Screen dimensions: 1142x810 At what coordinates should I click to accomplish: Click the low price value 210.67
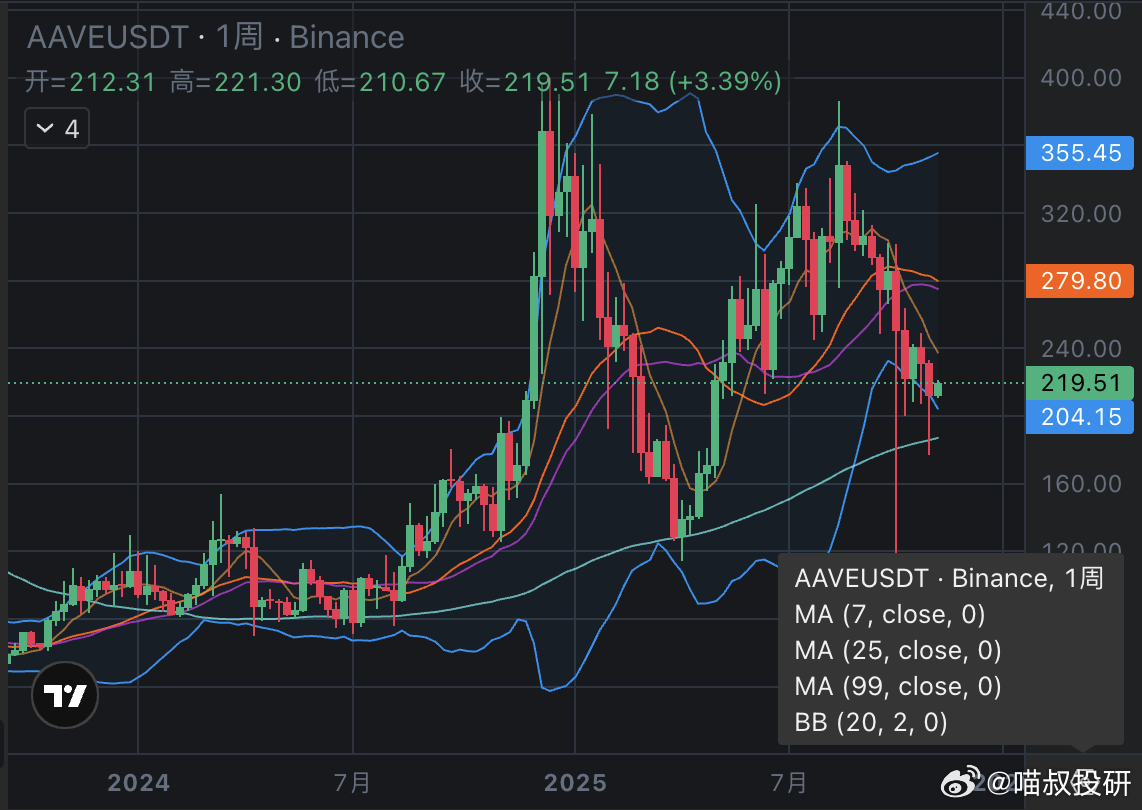tap(402, 82)
